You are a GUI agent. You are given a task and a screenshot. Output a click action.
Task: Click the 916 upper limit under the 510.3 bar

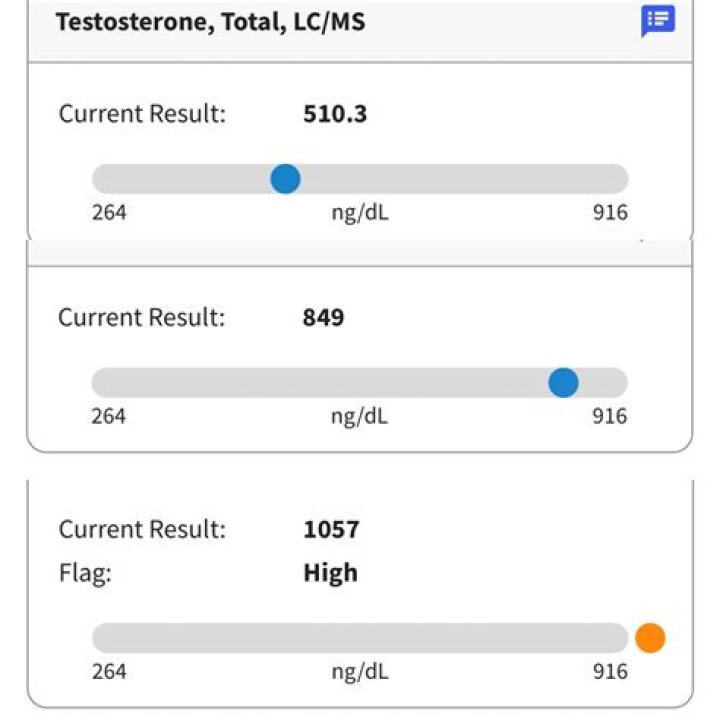tap(610, 213)
